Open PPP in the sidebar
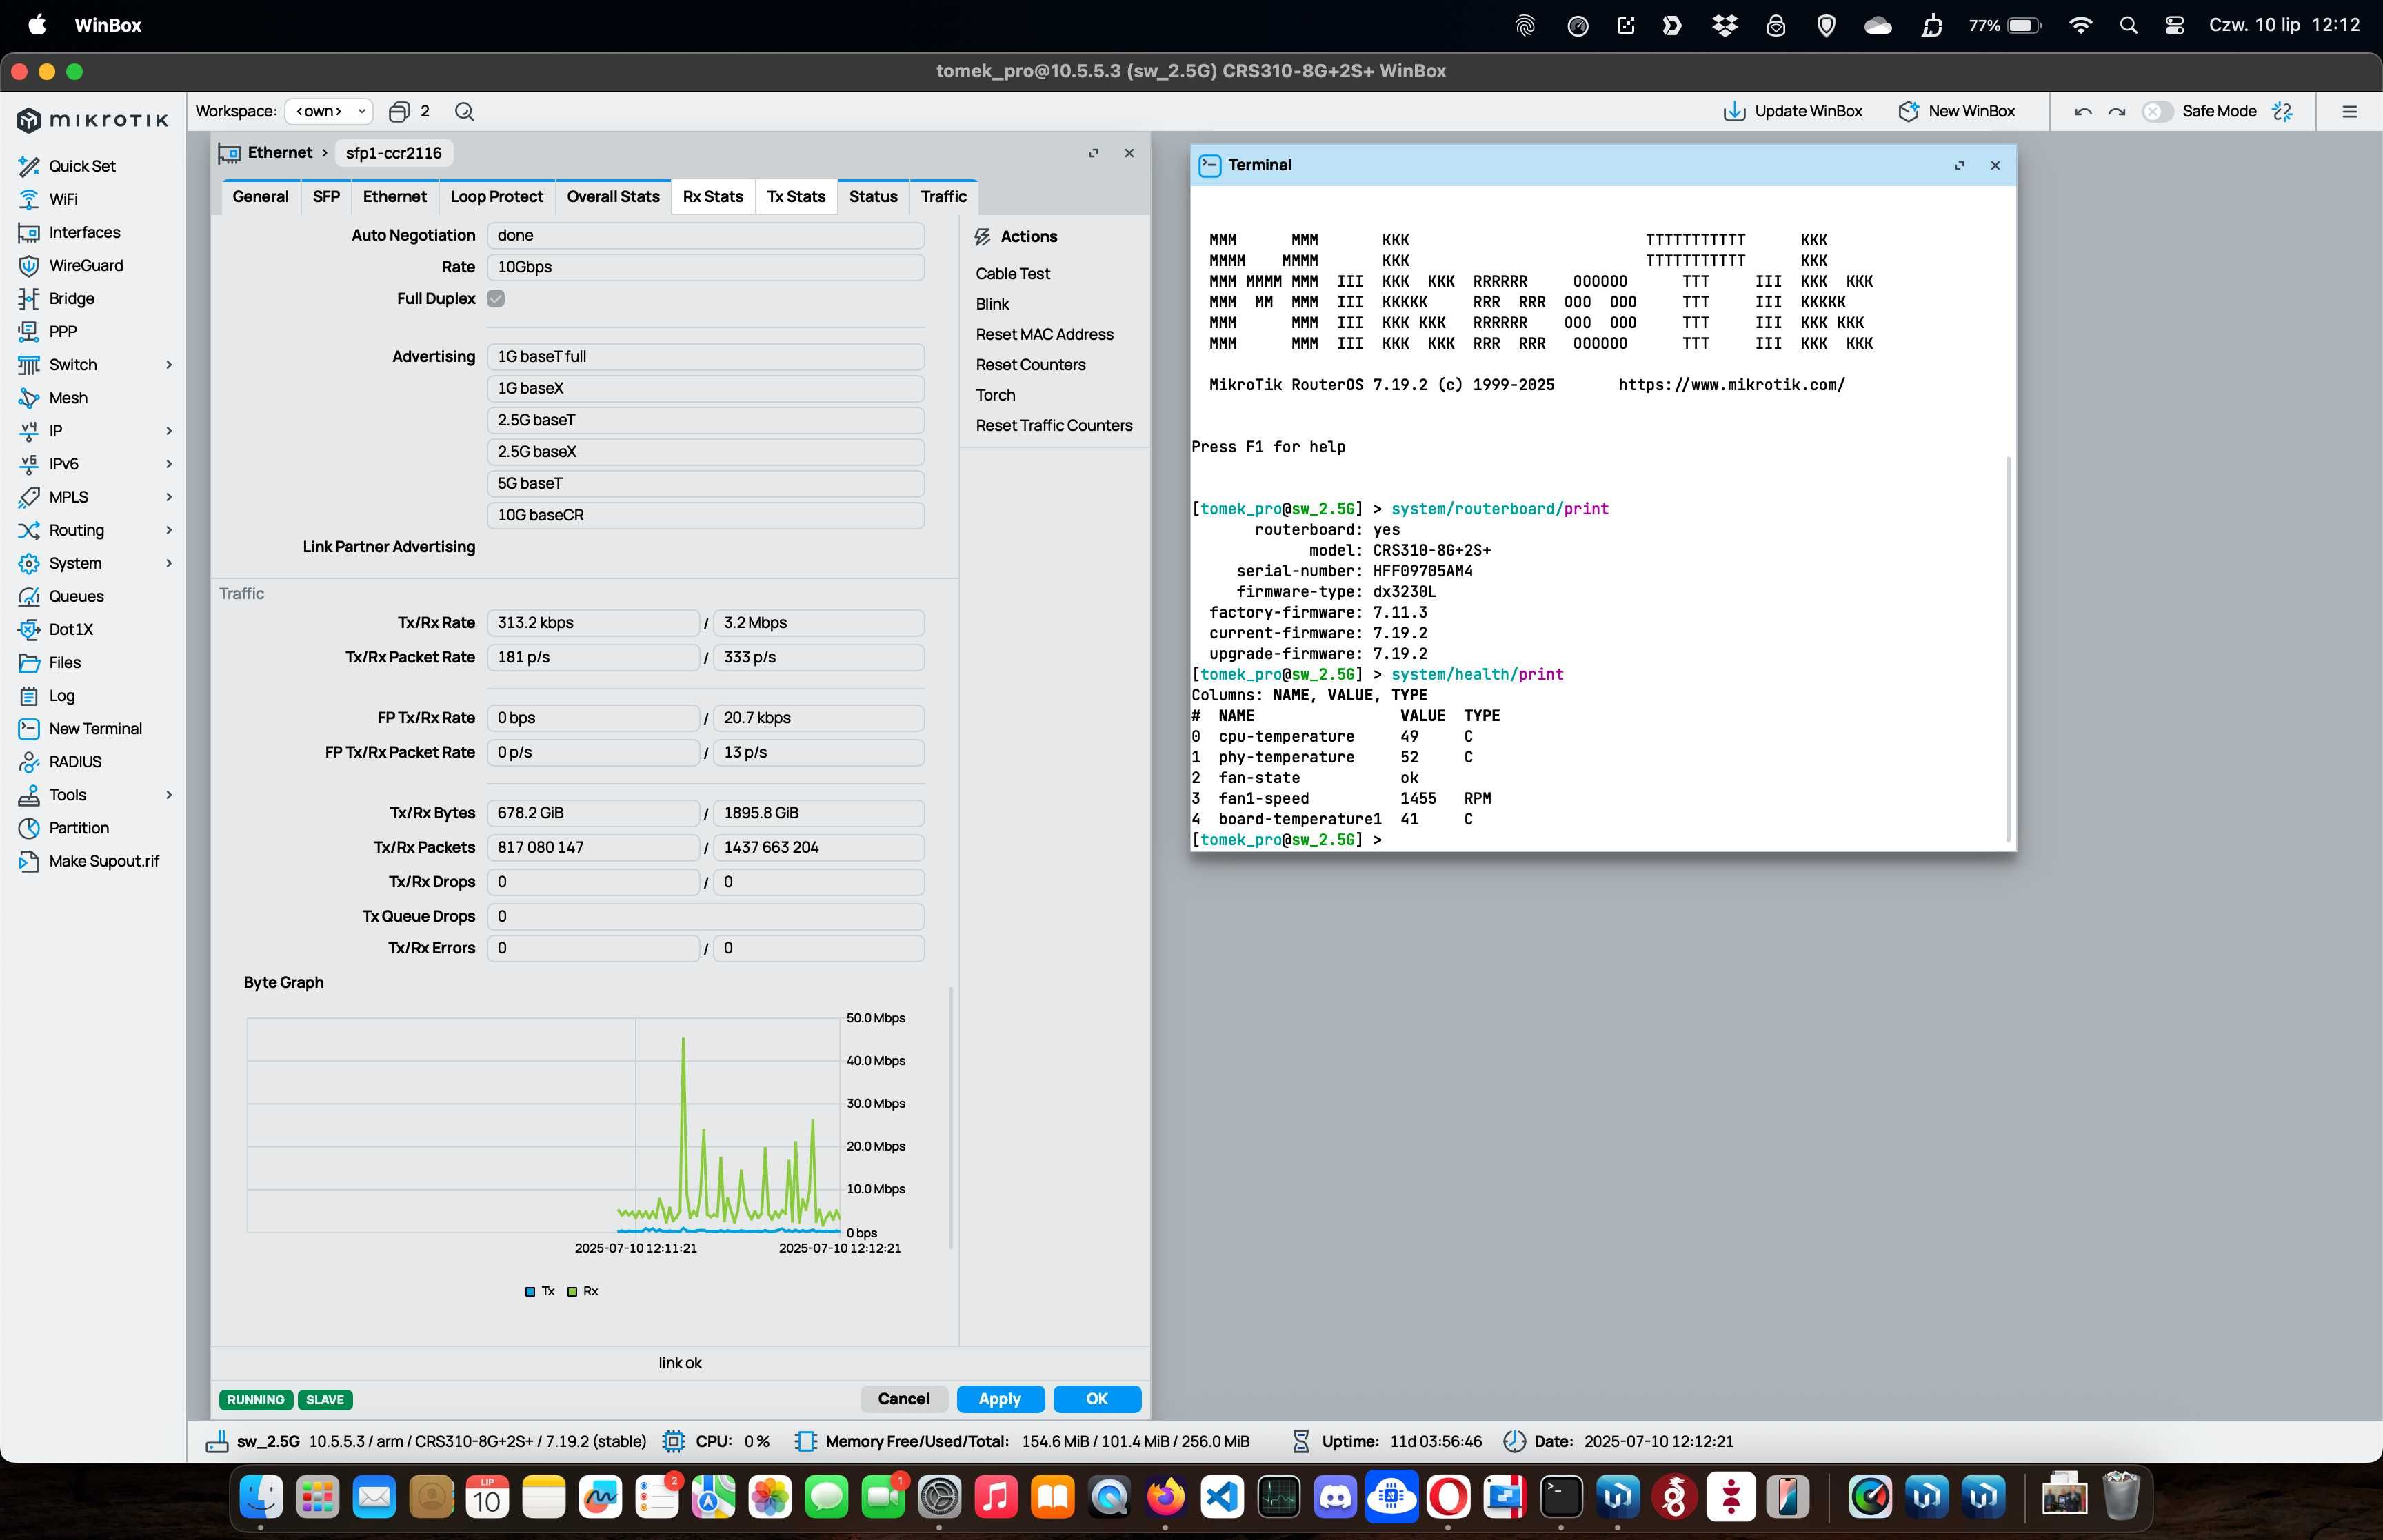 pos(62,331)
